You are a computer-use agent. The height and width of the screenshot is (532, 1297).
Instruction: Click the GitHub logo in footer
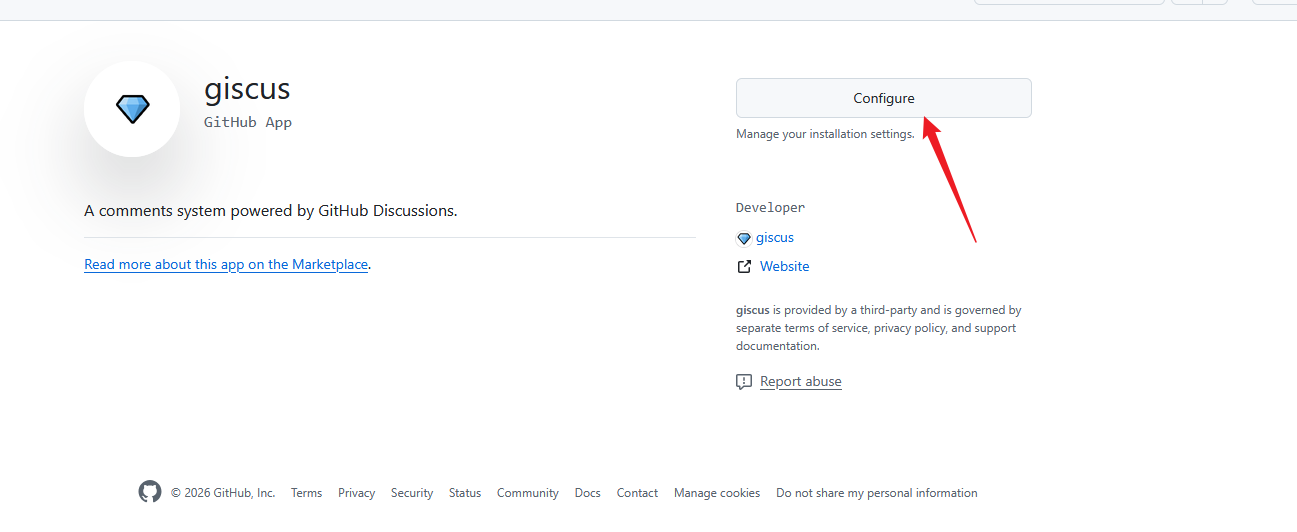point(149,492)
